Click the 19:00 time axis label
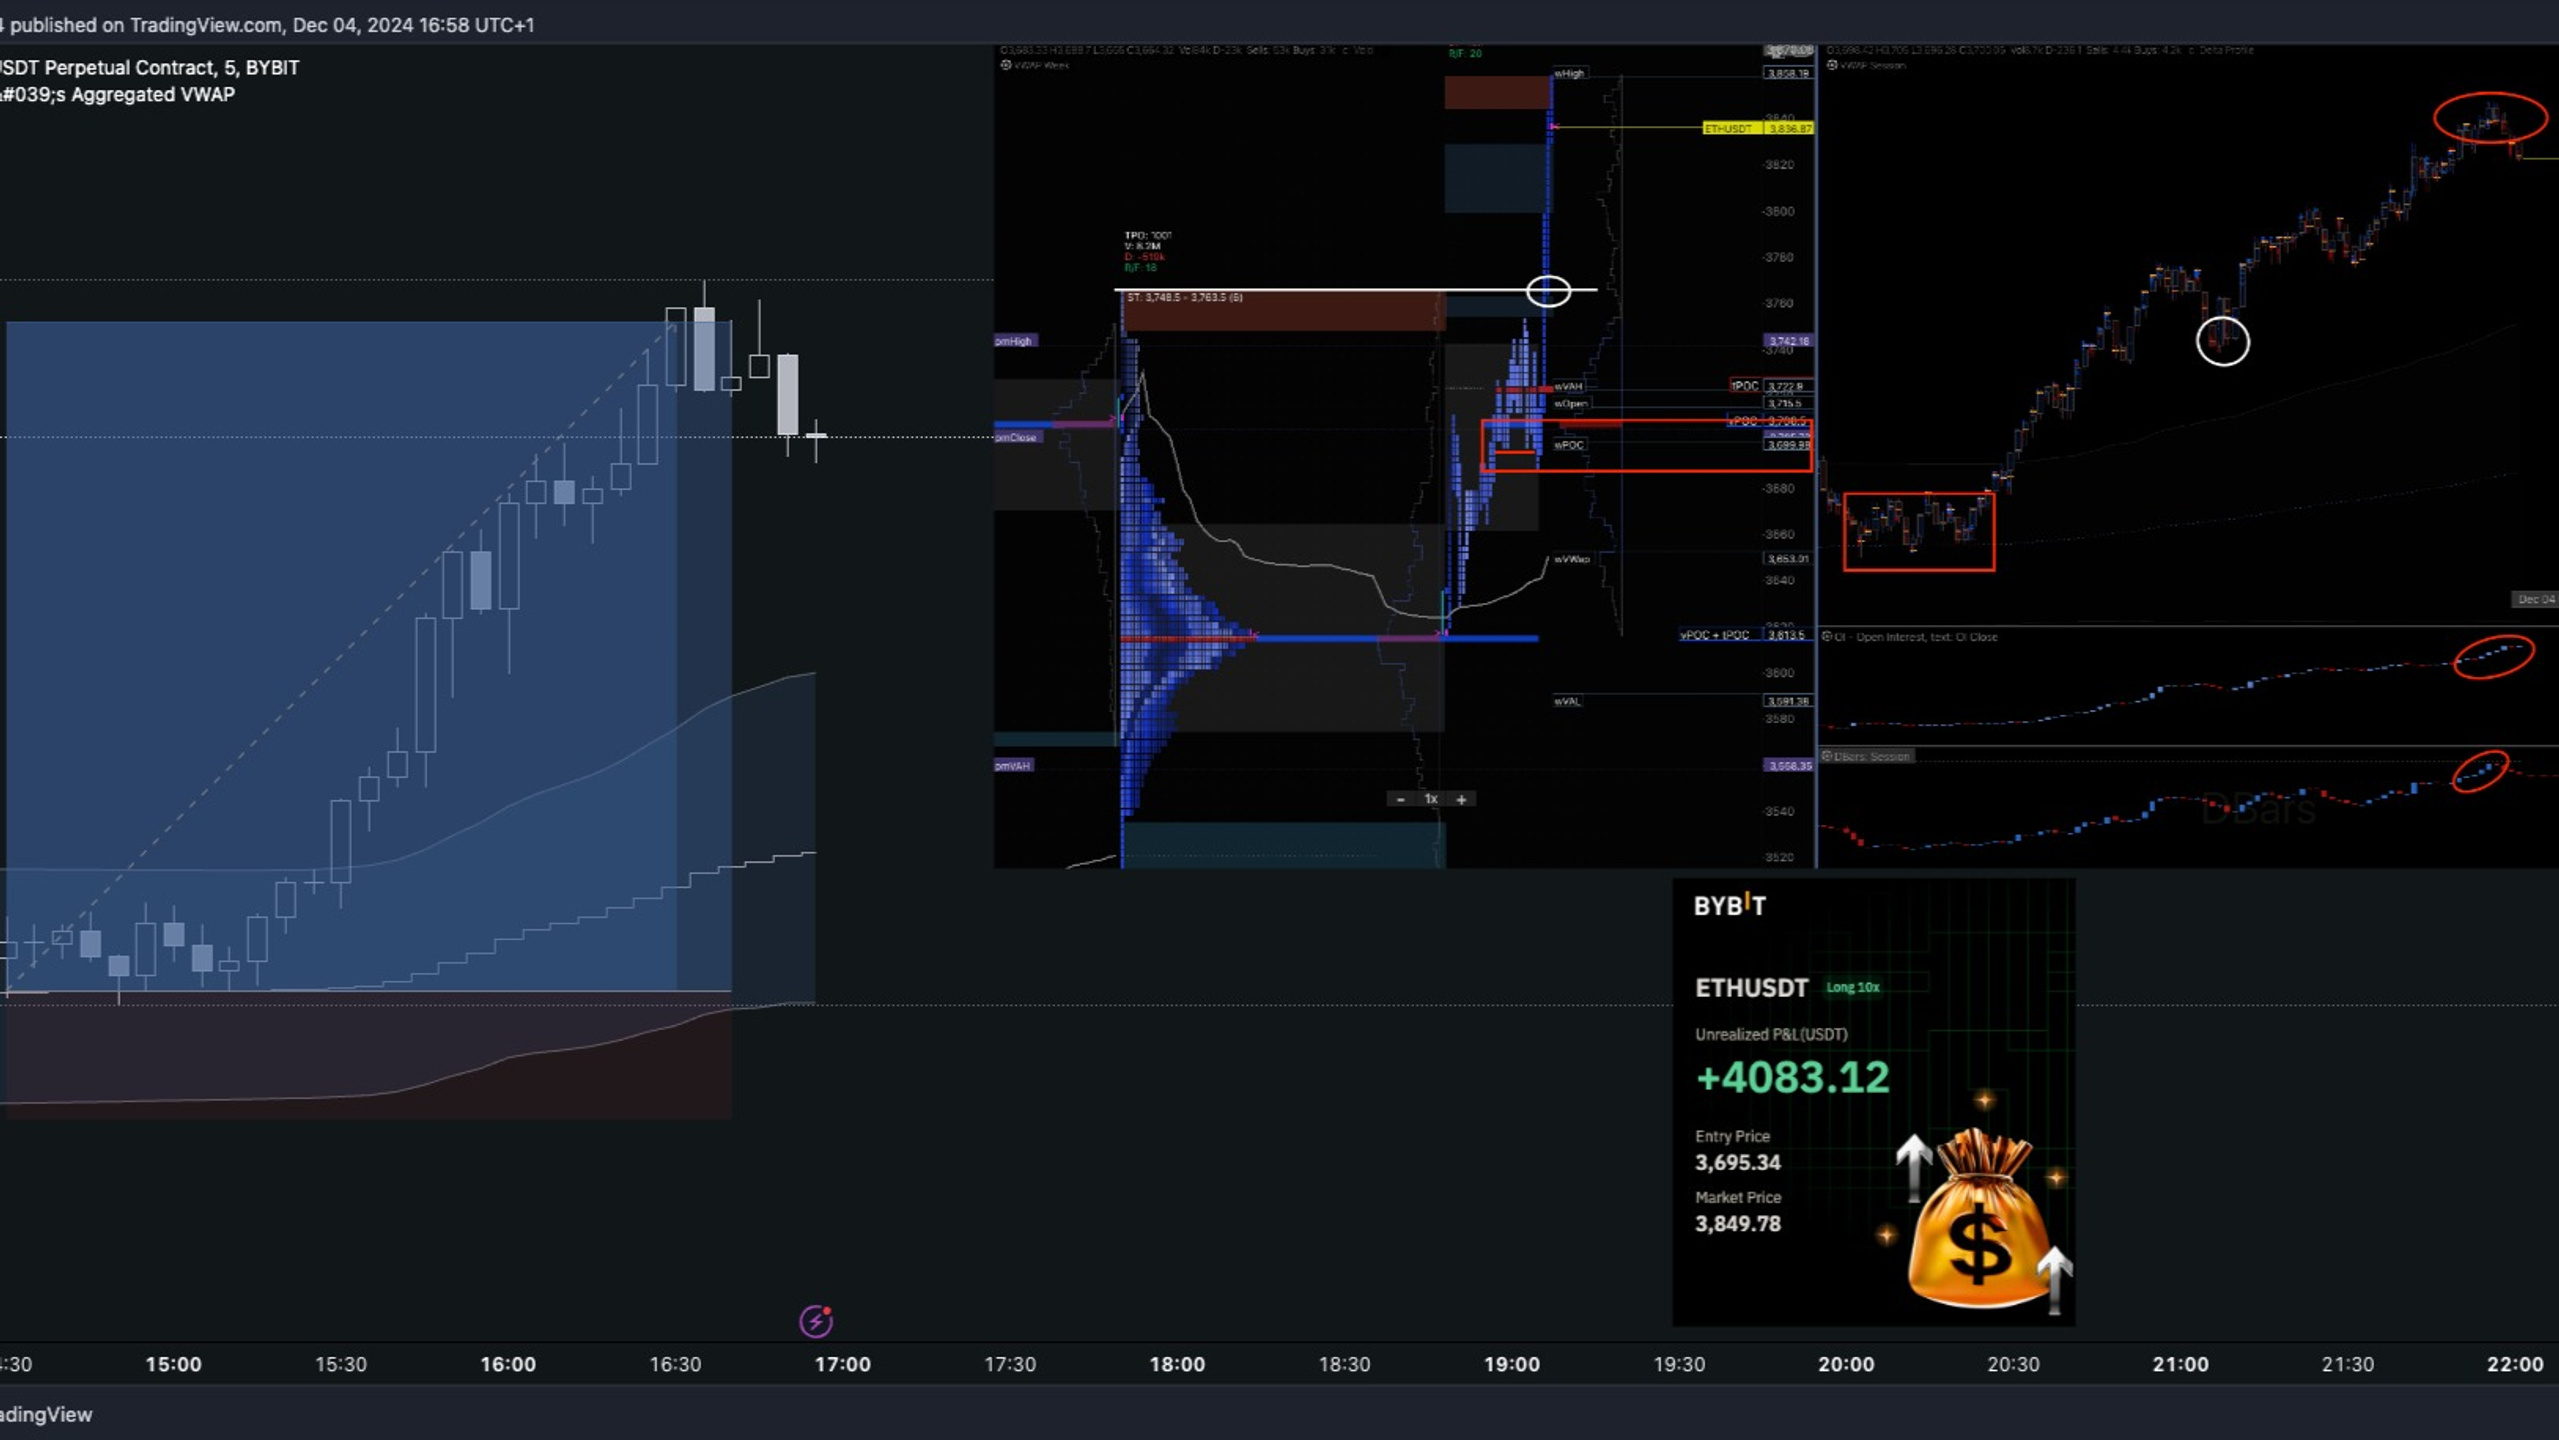 coord(1512,1364)
